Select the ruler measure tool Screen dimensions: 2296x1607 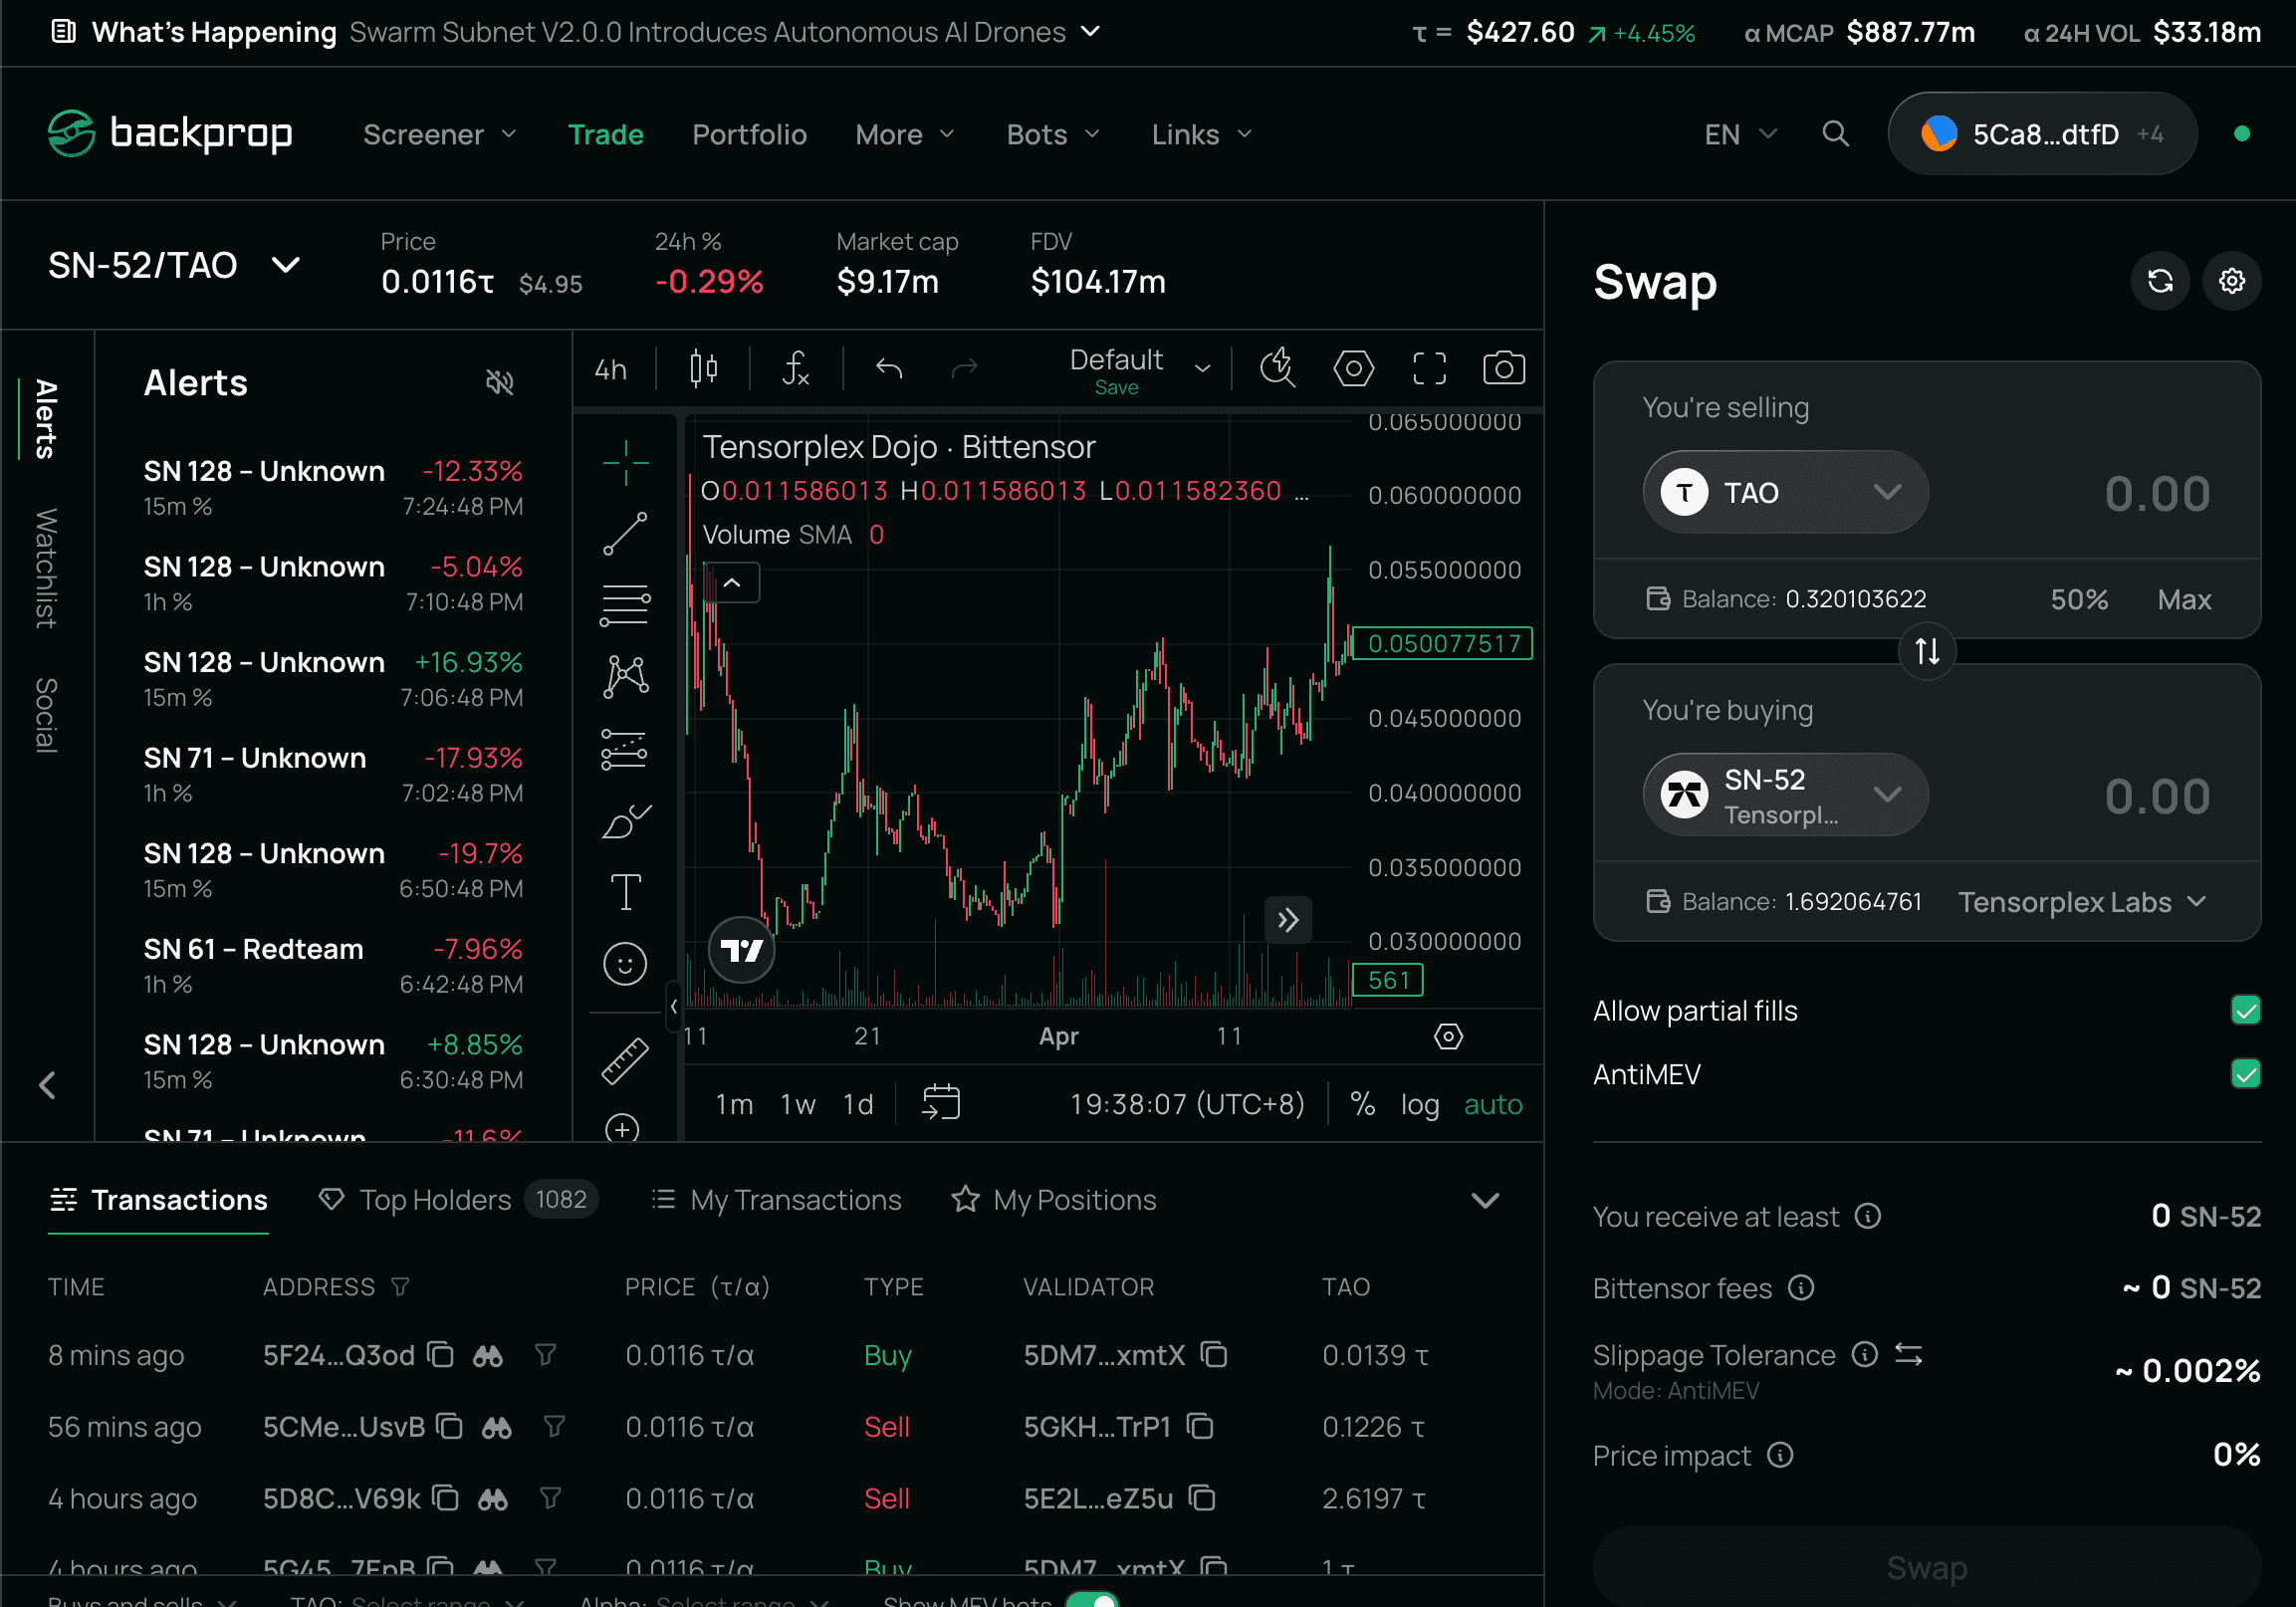coord(625,1060)
